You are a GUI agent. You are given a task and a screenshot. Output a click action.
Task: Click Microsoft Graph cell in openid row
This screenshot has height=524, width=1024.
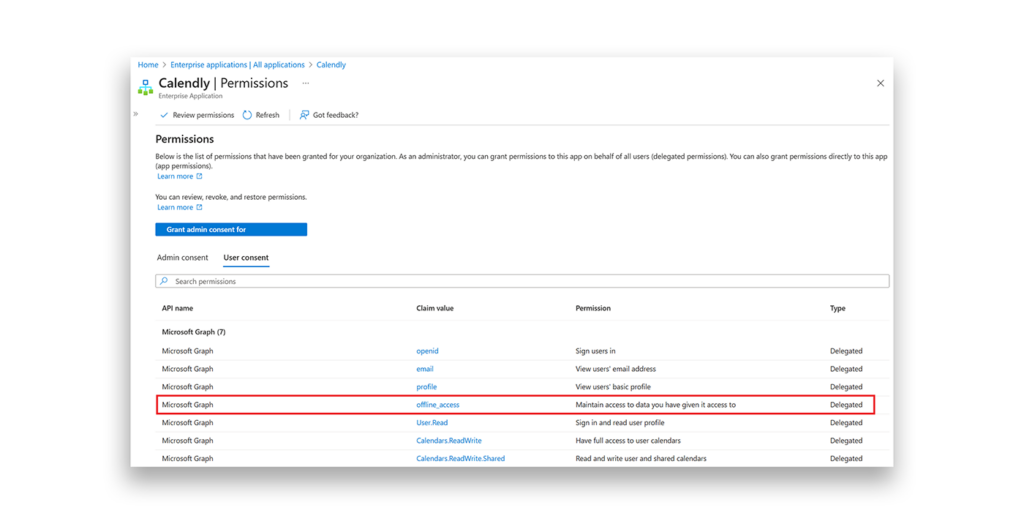coord(187,351)
